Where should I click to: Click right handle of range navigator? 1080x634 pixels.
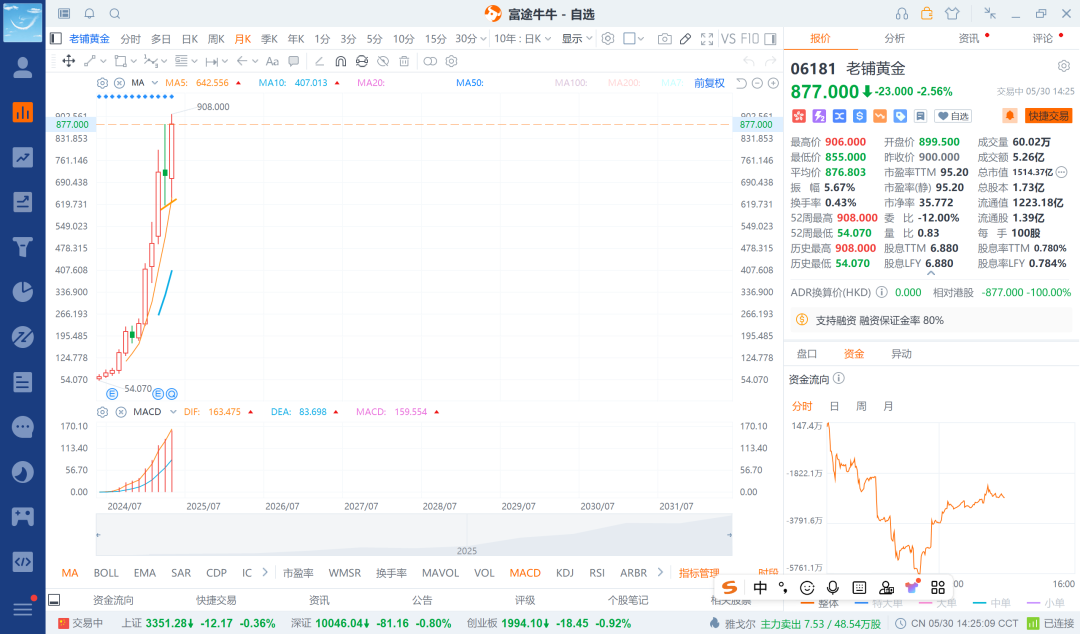click(x=730, y=535)
